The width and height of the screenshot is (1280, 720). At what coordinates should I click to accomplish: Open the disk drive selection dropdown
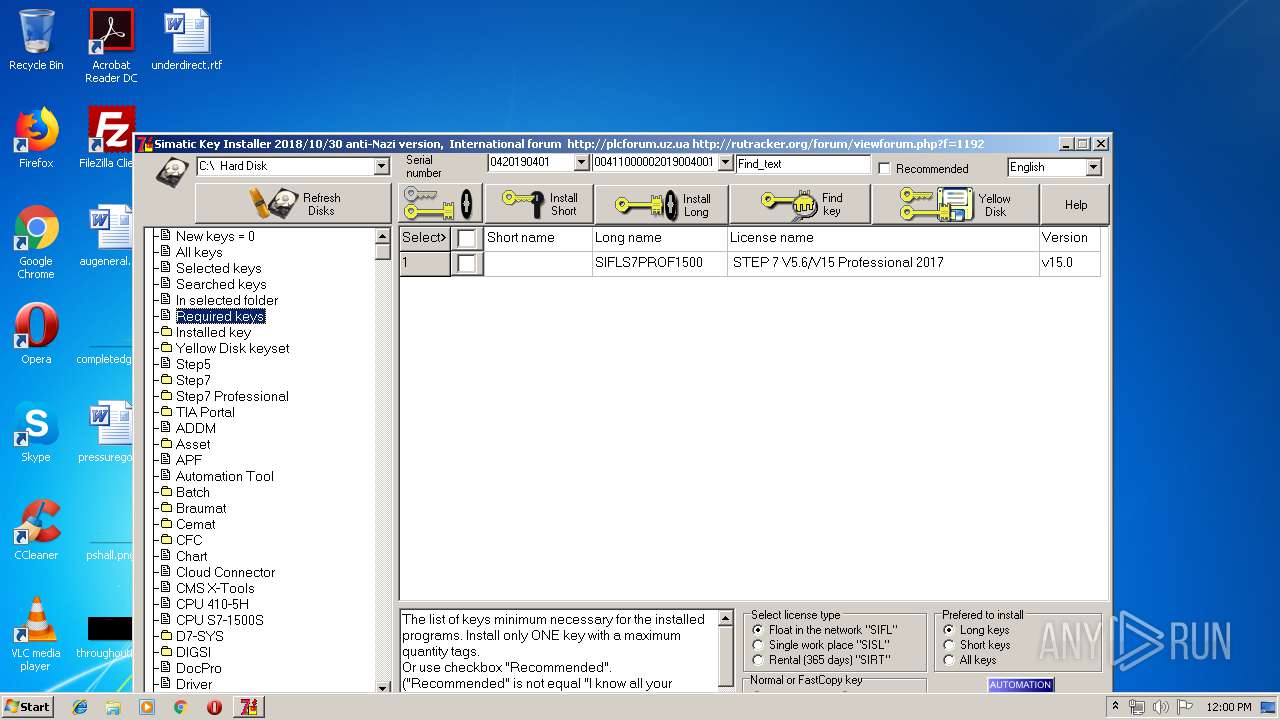point(381,166)
